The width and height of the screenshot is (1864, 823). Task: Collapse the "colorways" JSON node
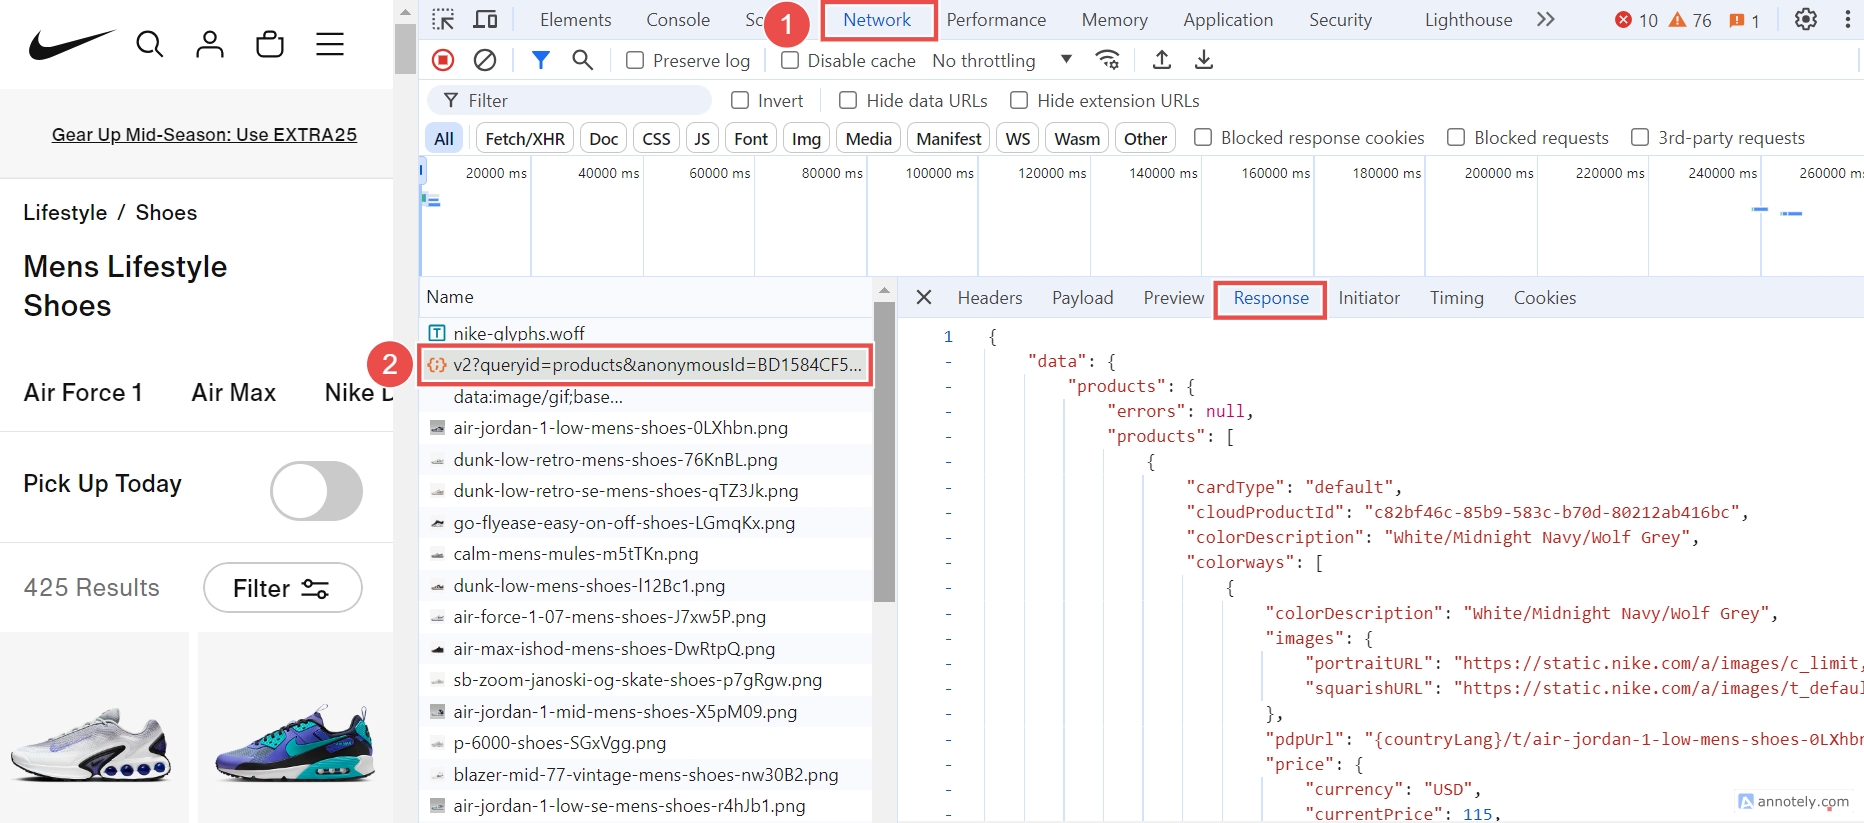(948, 562)
